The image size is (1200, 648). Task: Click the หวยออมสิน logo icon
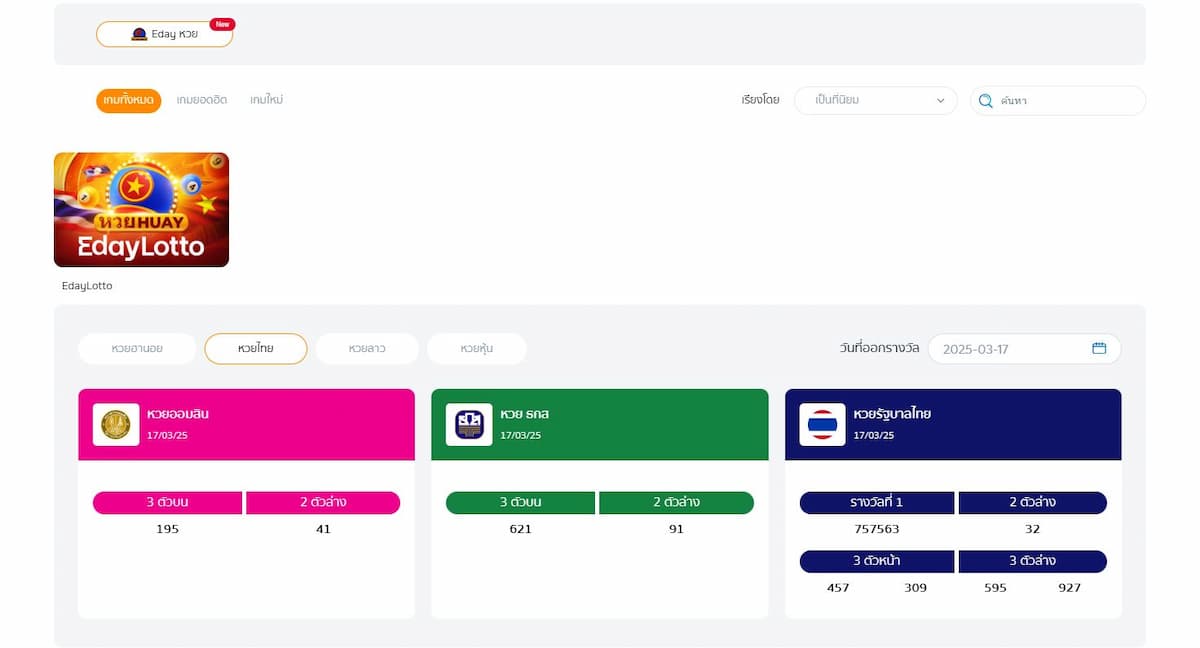[x=116, y=424]
